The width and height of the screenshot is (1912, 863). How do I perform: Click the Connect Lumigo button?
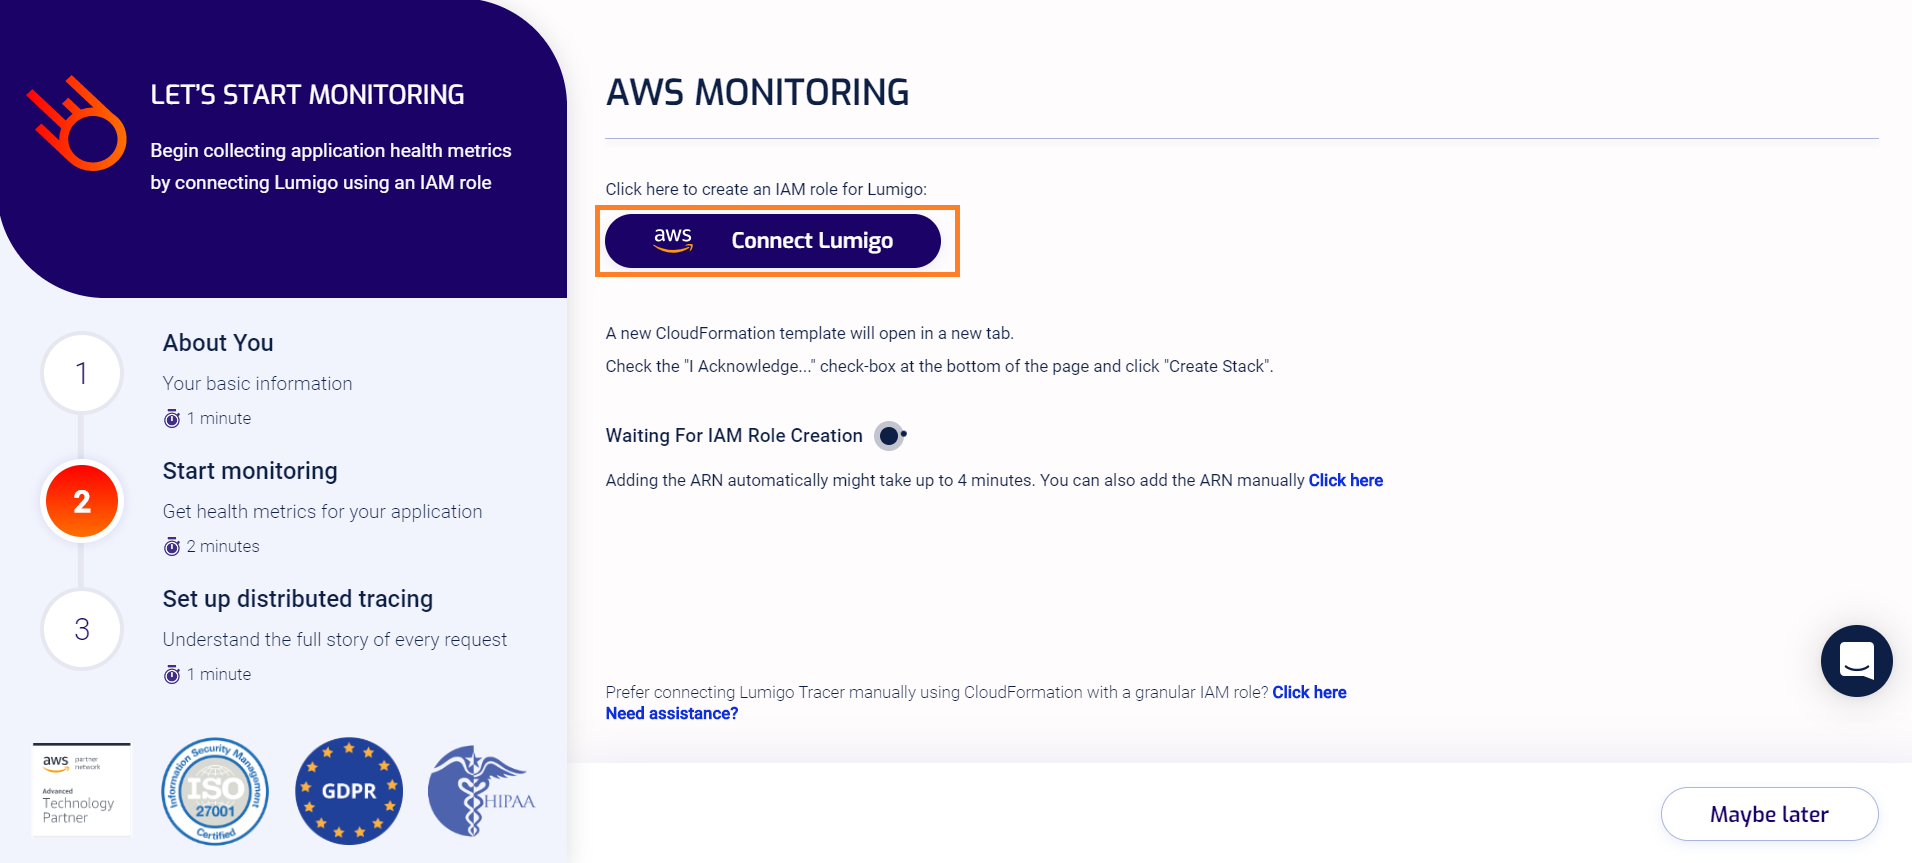tap(773, 241)
